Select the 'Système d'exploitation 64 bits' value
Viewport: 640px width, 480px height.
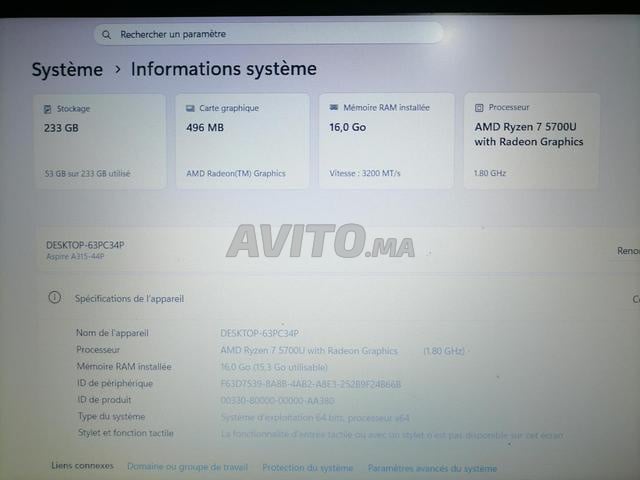click(x=315, y=418)
